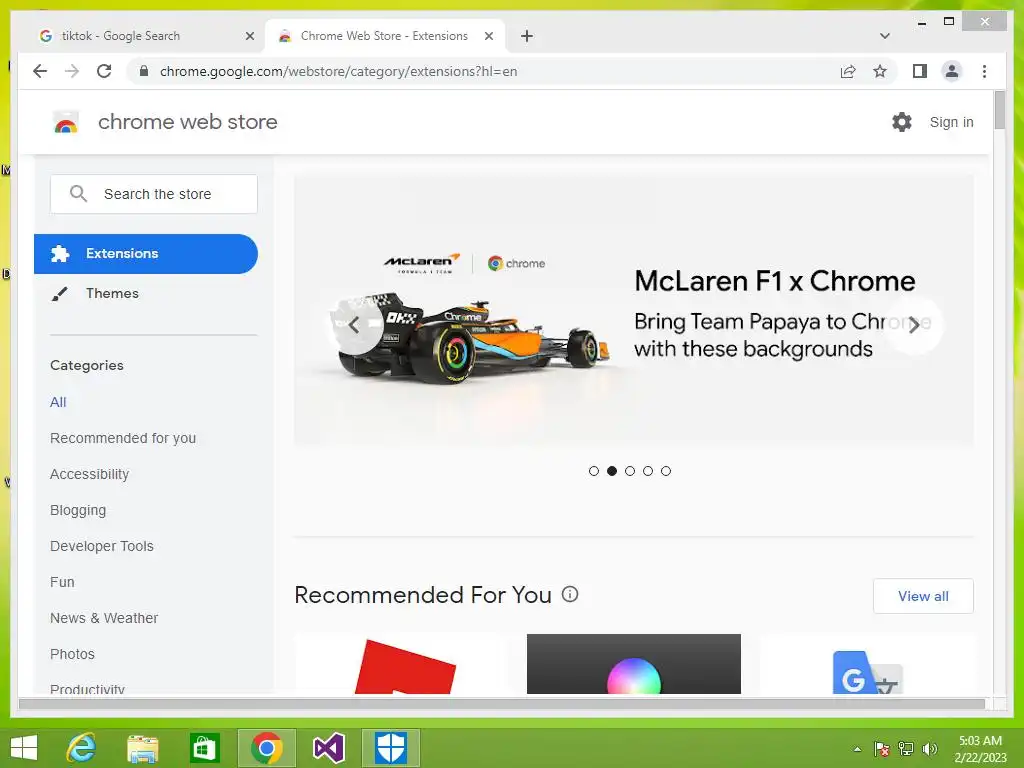The image size is (1024, 768).
Task: Click the horizontal scrollbar at the bottom
Action: (502, 704)
